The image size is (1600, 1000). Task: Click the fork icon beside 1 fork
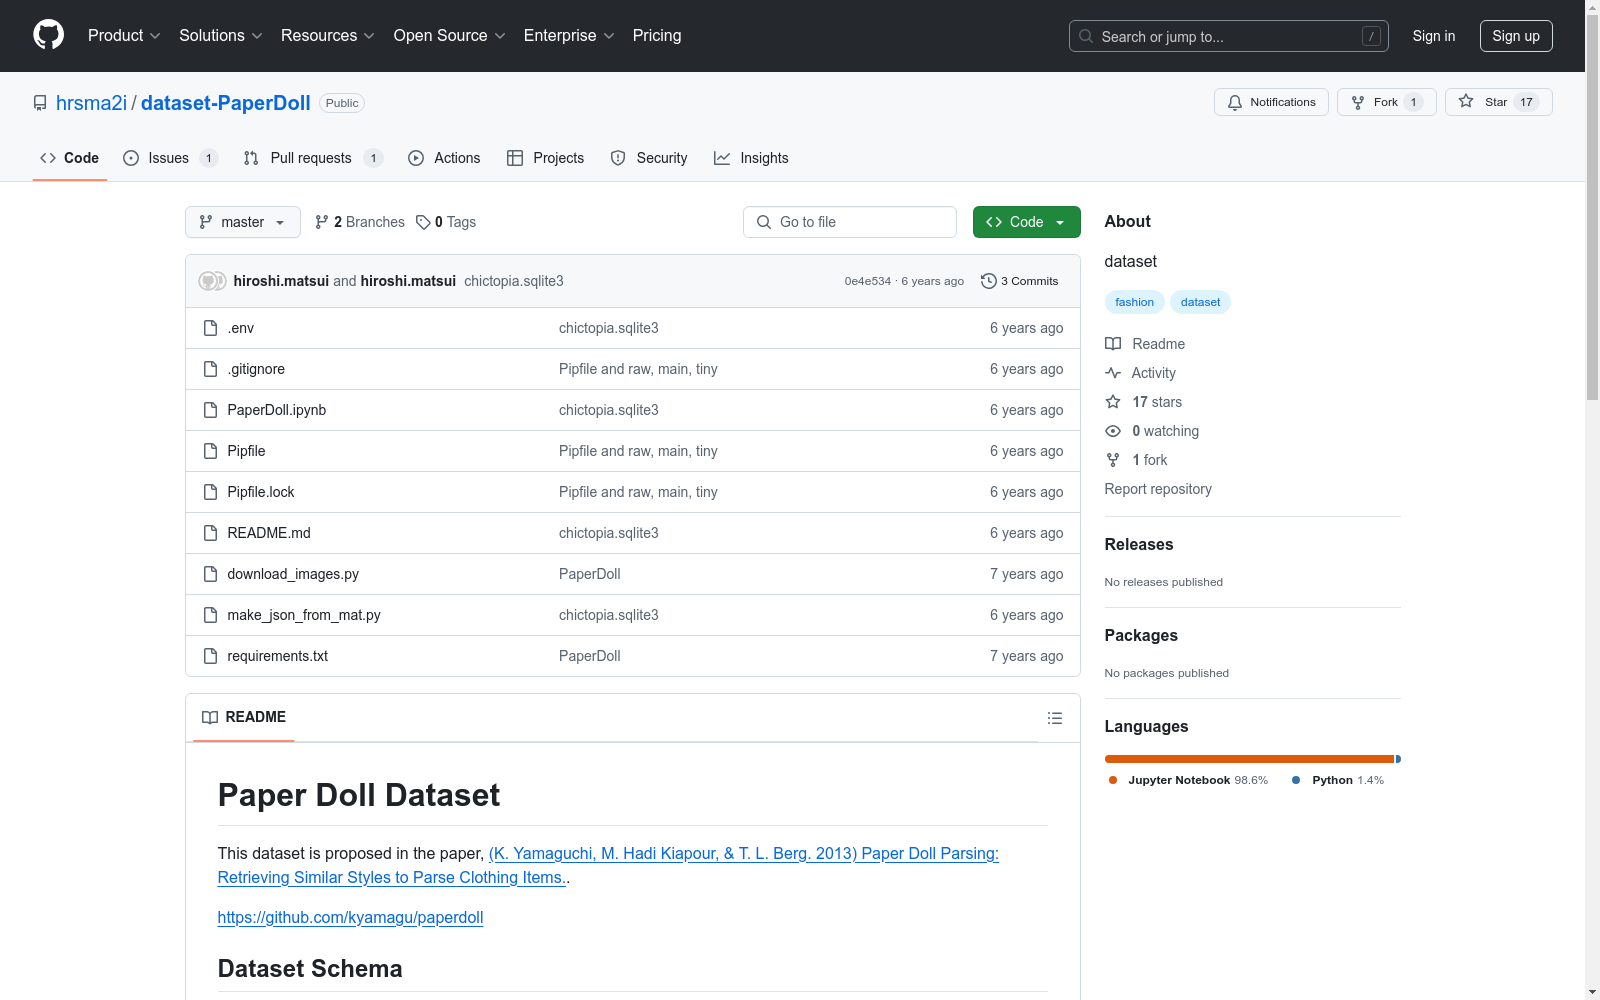point(1113,460)
